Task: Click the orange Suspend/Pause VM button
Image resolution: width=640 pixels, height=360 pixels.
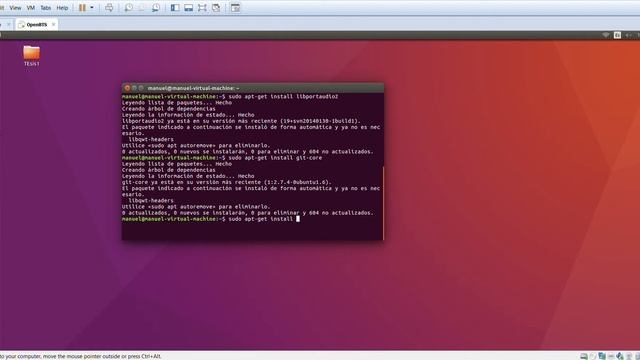Action: click(82, 8)
